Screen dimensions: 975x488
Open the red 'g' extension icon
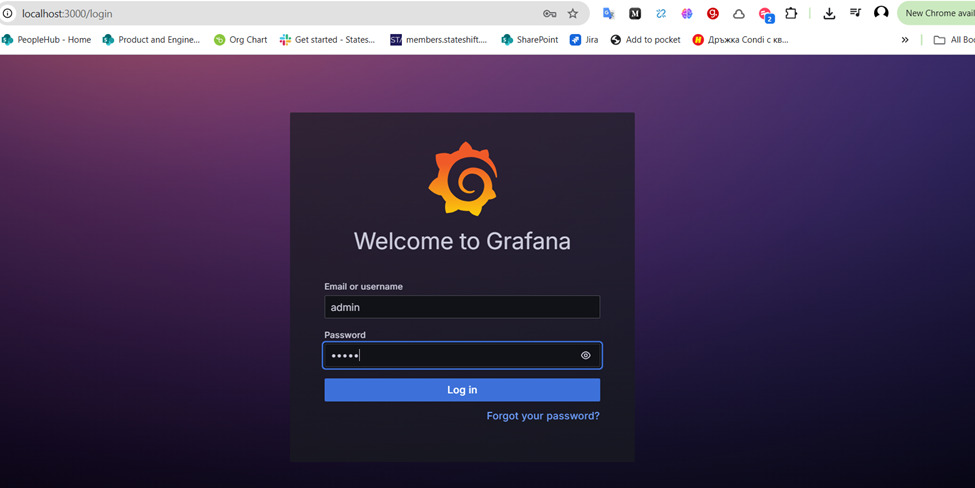[x=713, y=13]
